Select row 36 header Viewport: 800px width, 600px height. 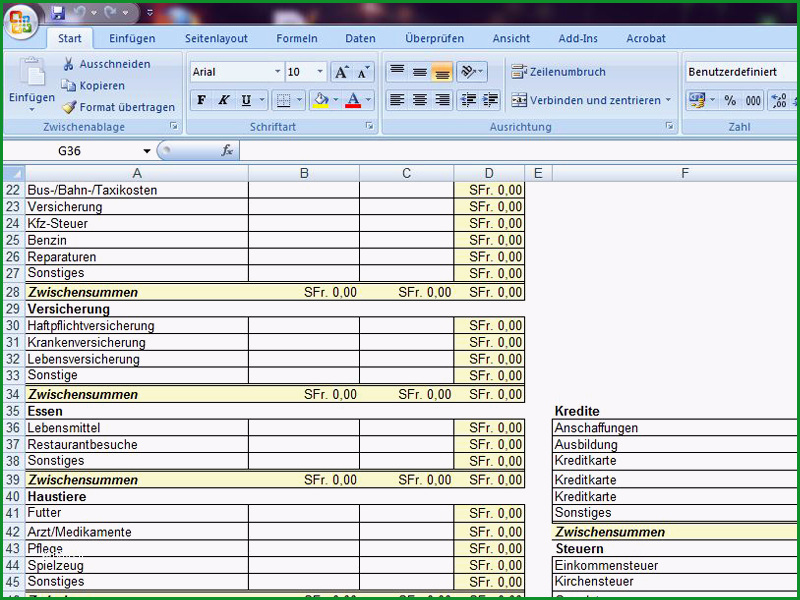click(x=13, y=428)
